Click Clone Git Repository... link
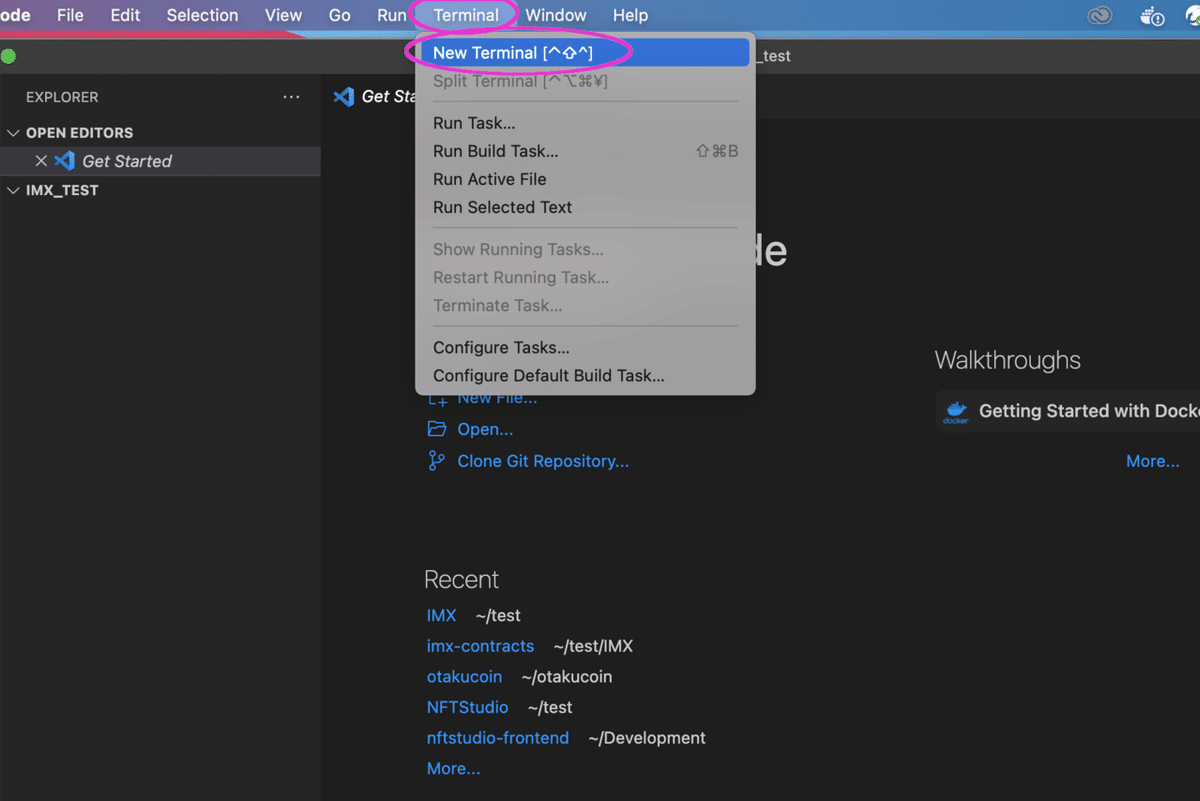The width and height of the screenshot is (1200, 801). [543, 461]
